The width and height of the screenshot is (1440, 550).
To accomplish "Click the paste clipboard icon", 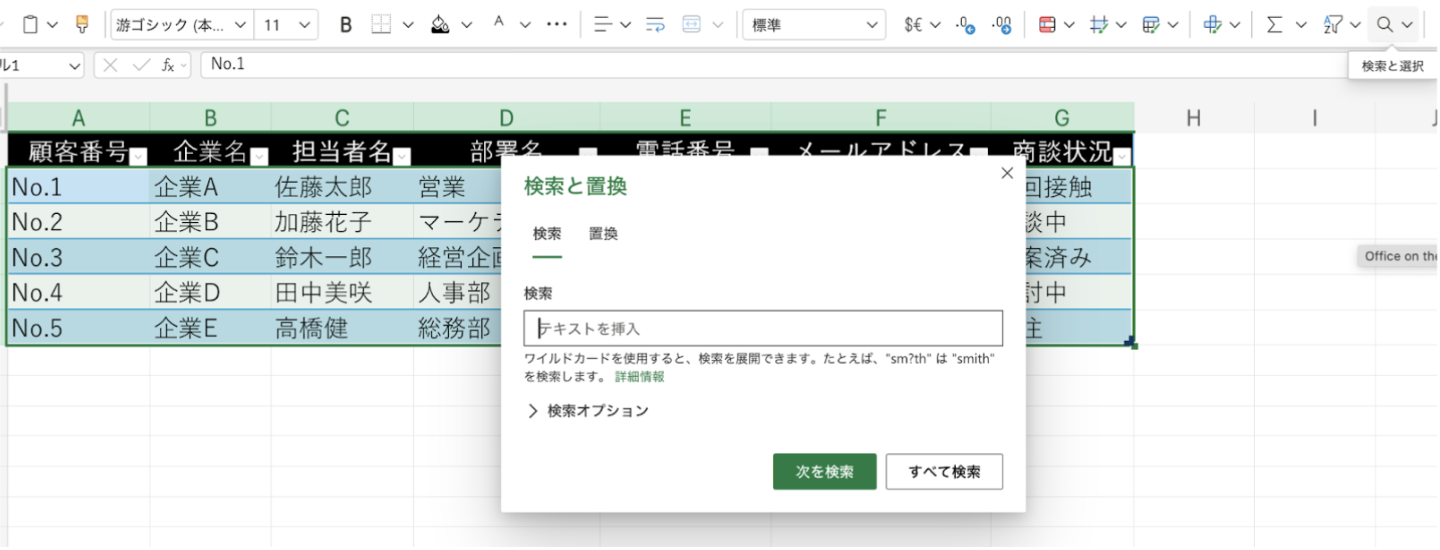I will pos(31,25).
